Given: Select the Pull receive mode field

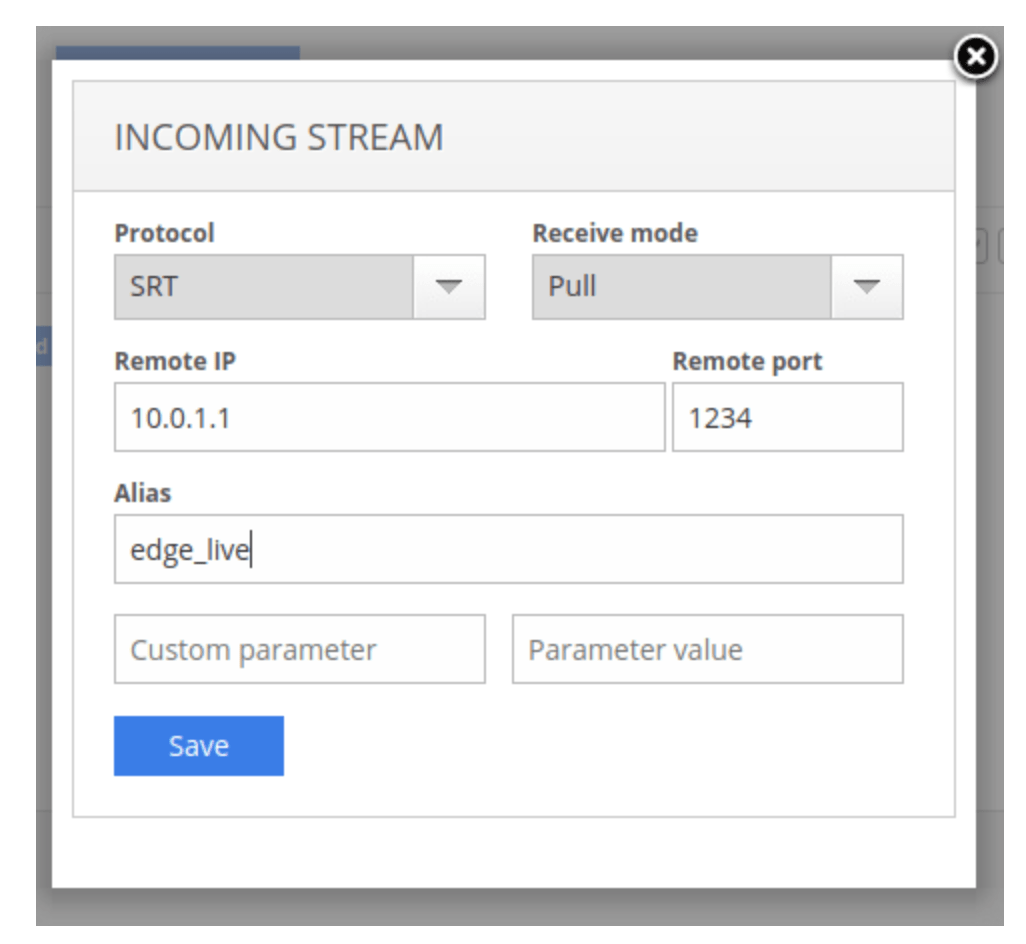Looking at the screenshot, I should (682, 287).
